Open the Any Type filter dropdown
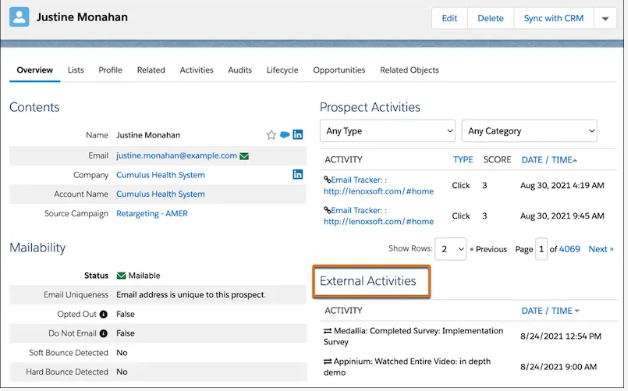Screen dimensions: 628x391 [x=387, y=131]
